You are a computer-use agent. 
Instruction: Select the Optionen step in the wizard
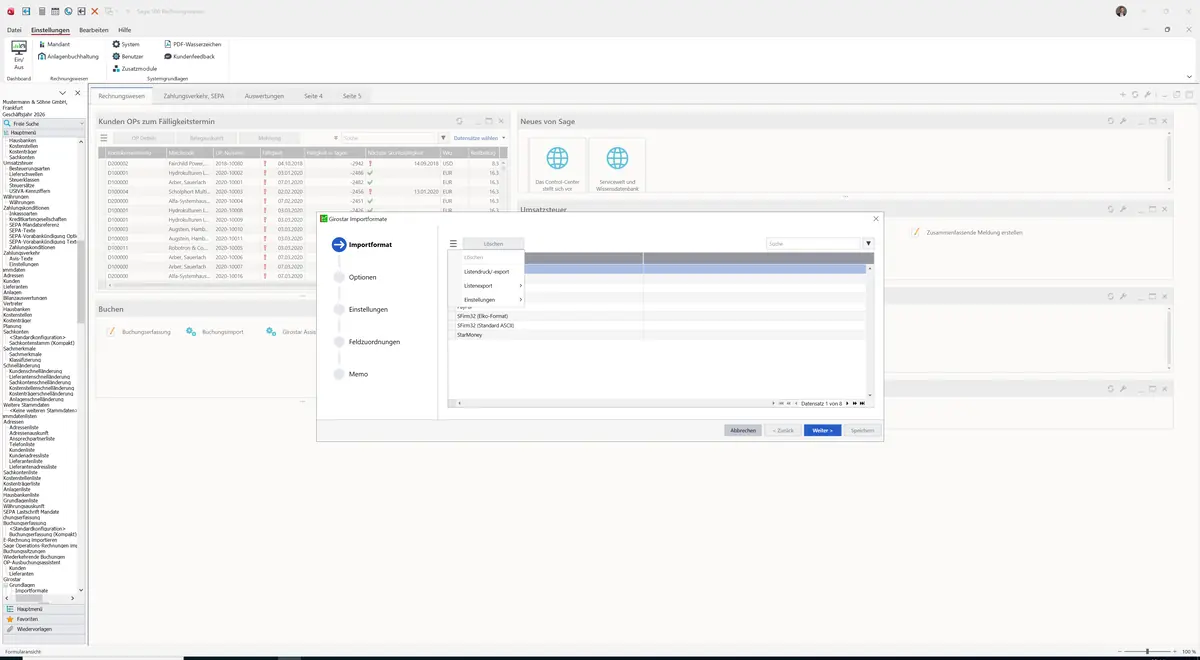click(363, 277)
